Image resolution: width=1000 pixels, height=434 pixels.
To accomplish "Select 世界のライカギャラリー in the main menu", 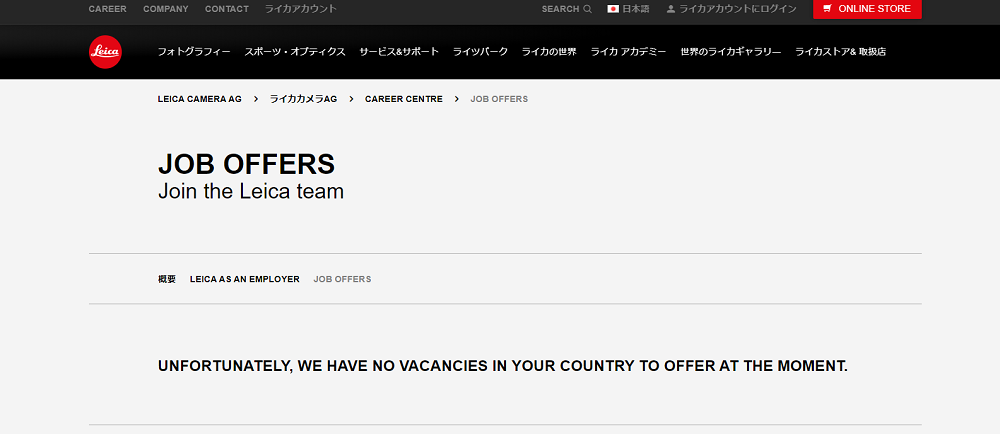I will click(x=731, y=52).
